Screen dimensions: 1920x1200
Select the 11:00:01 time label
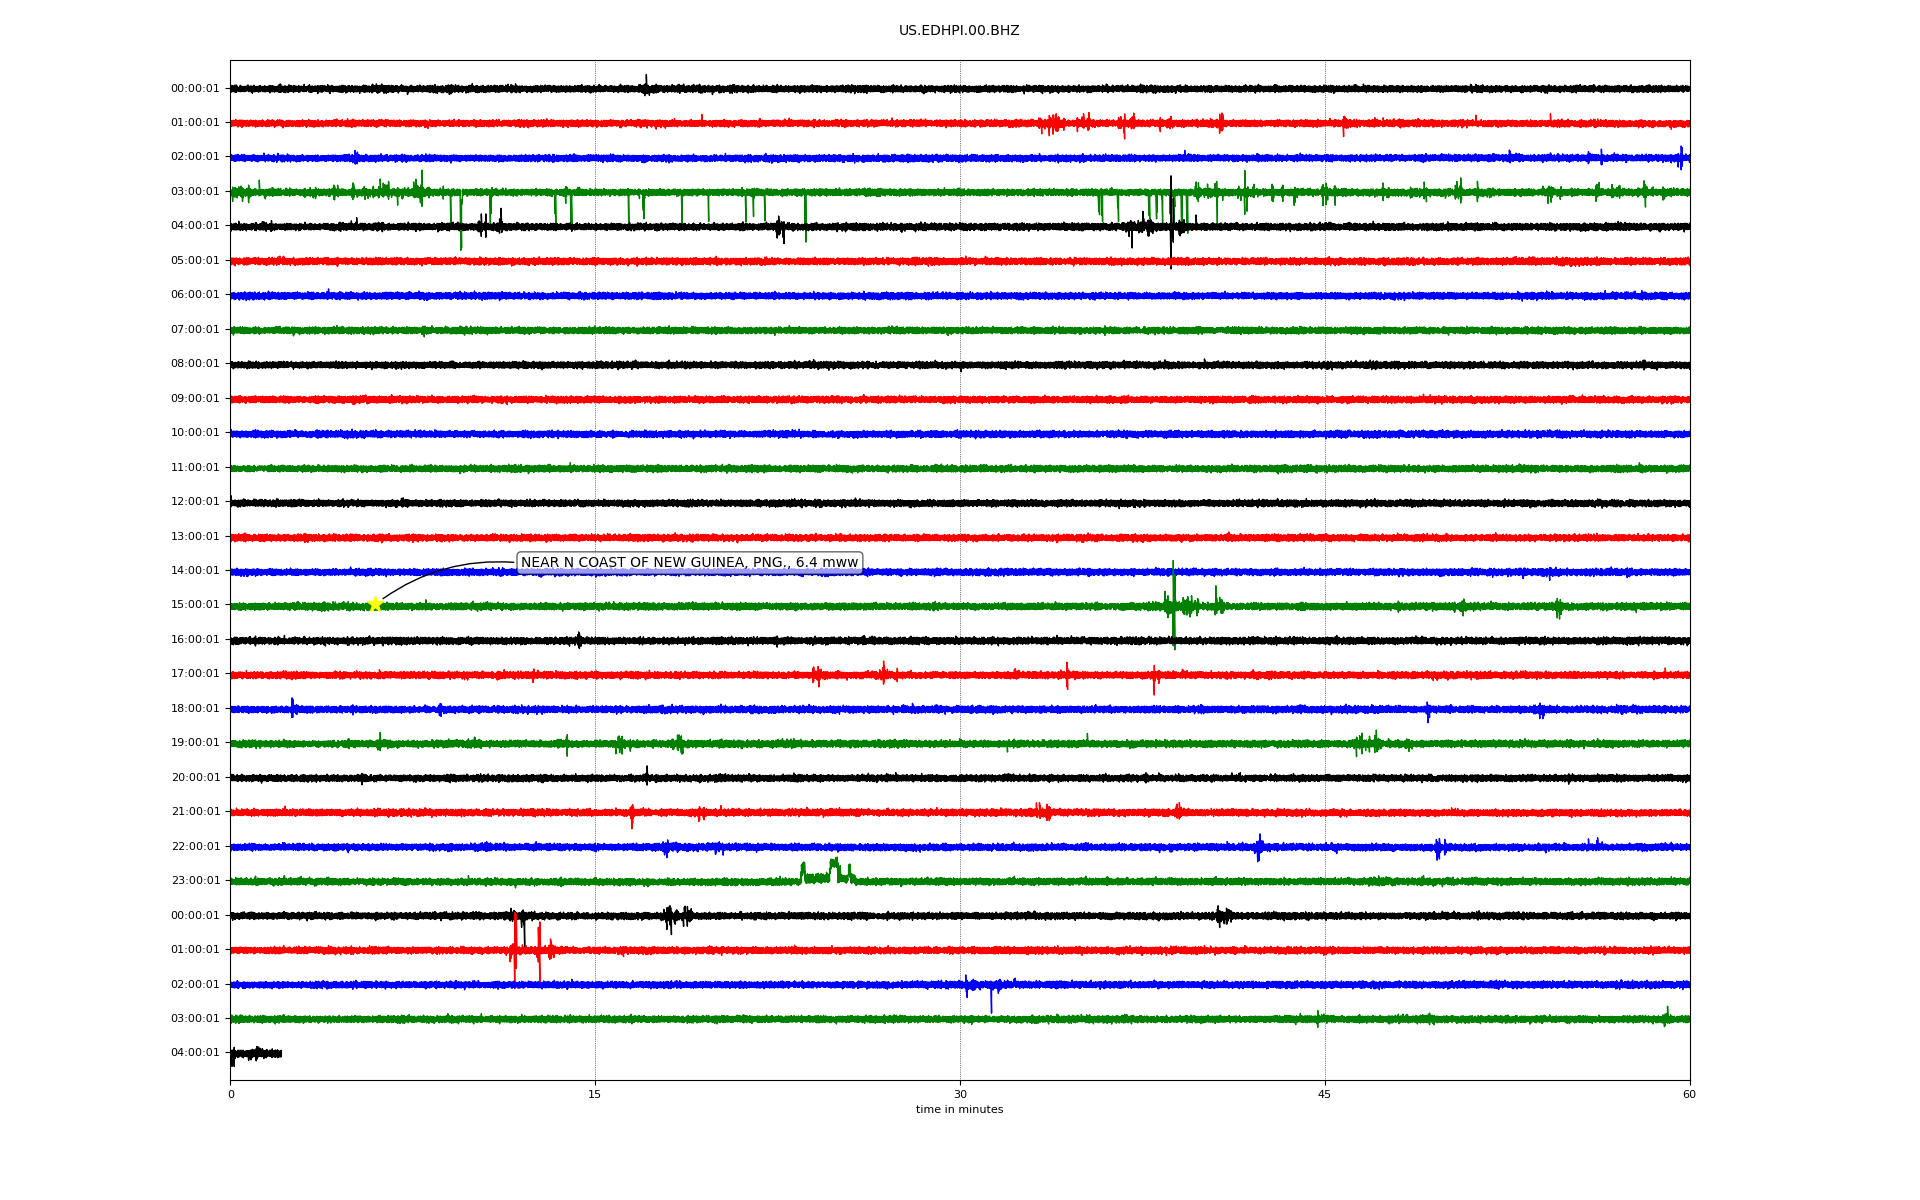point(195,468)
